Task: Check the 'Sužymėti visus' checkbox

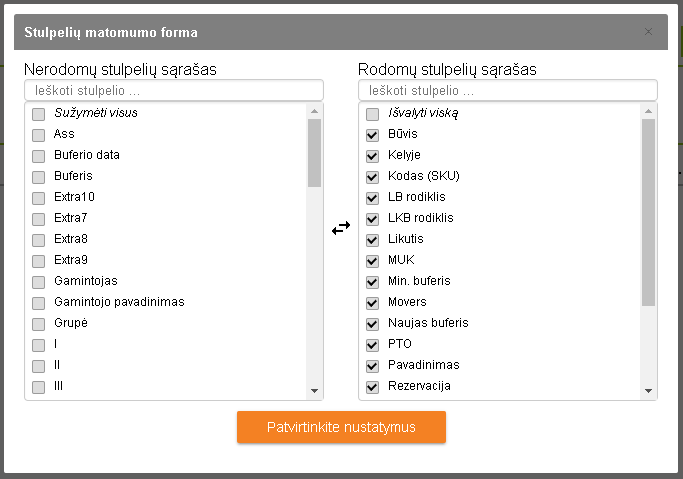Action: point(39,114)
